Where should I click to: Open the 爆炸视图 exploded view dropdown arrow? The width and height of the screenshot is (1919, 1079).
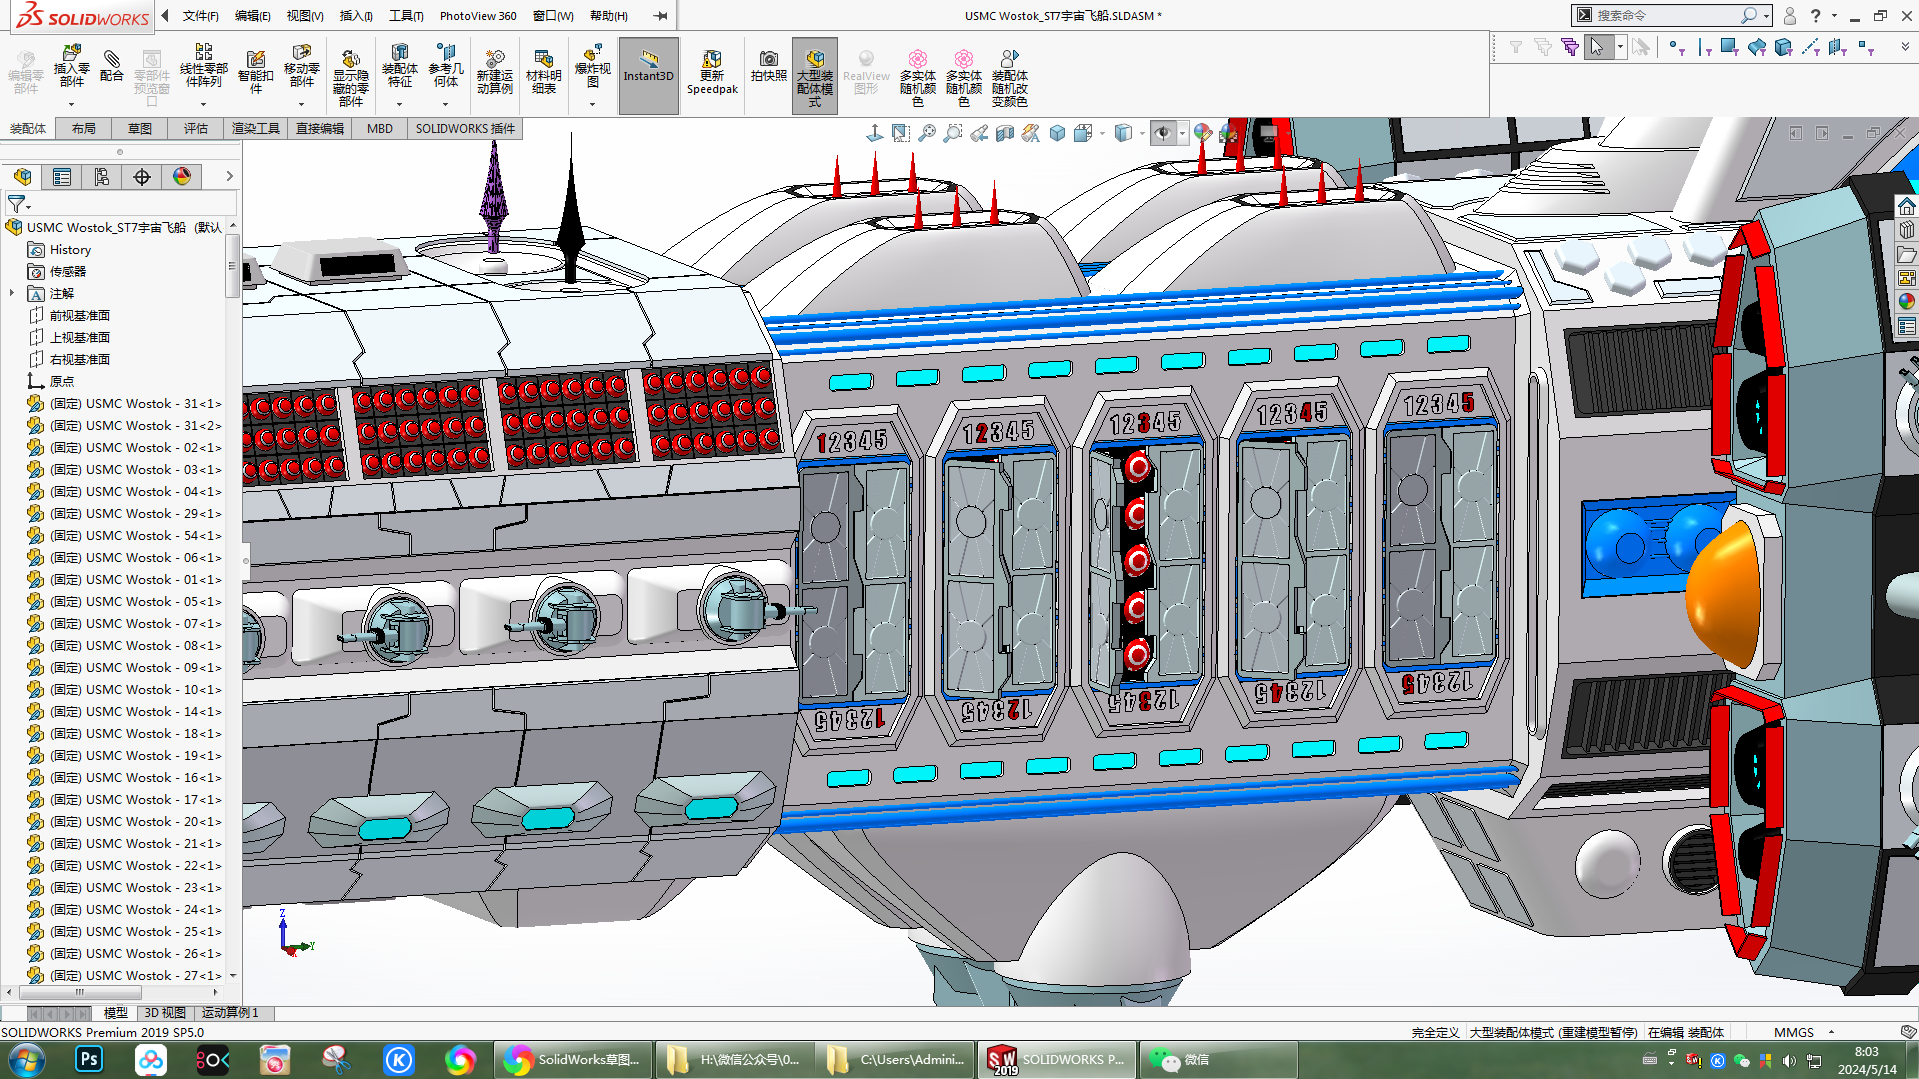[592, 104]
